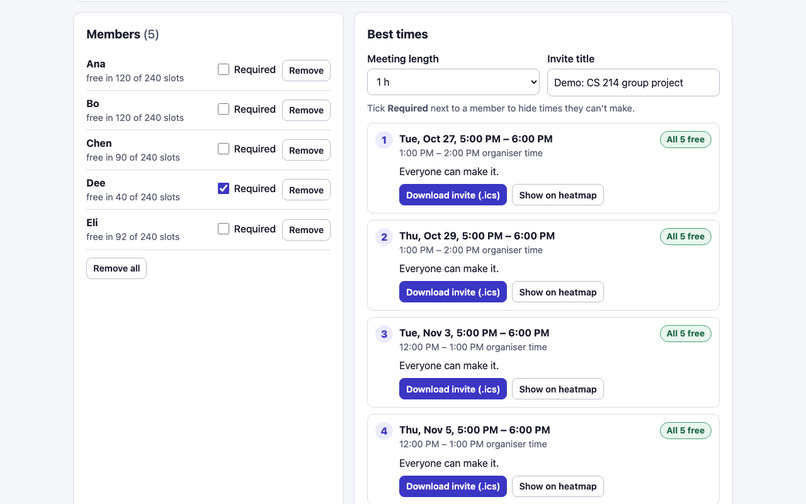
Task: Click member name 'Dee'
Action: click(96, 183)
